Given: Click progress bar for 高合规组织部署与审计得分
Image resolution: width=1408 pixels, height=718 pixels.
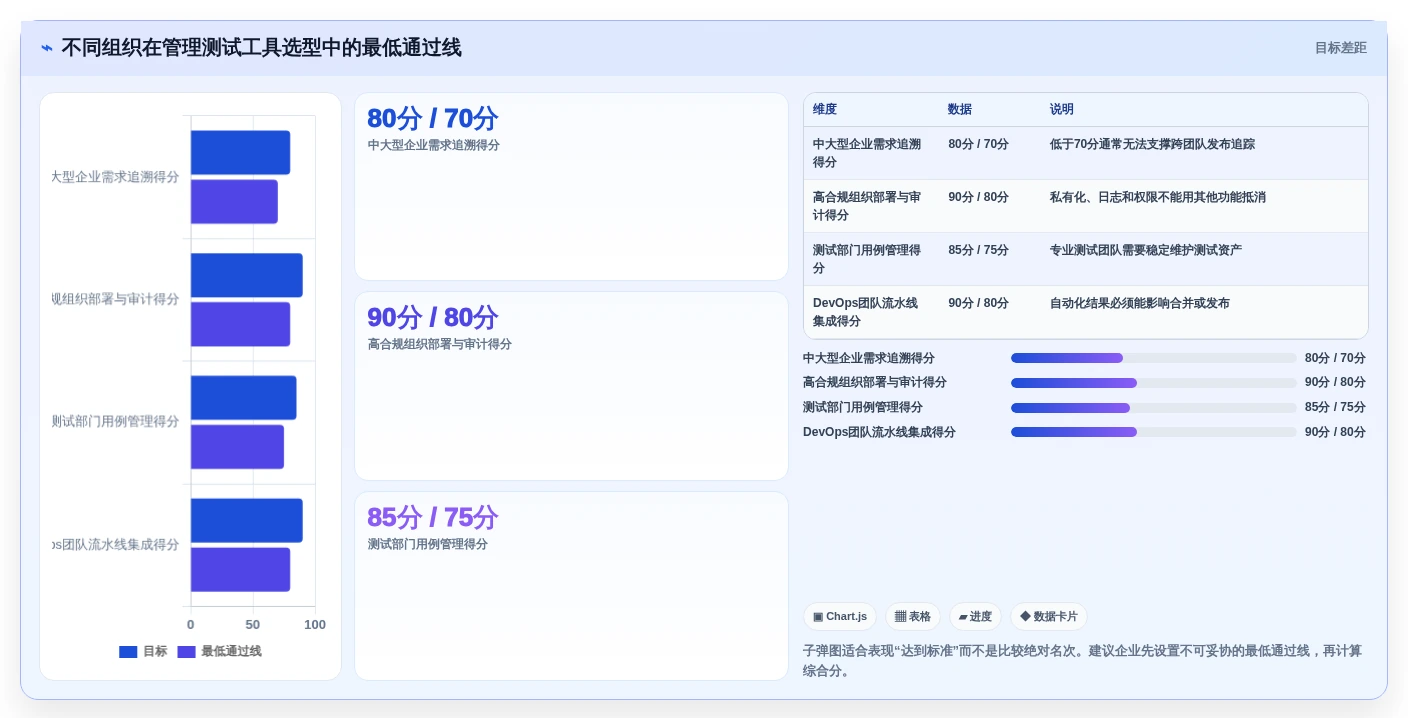Looking at the screenshot, I should click(1153, 383).
